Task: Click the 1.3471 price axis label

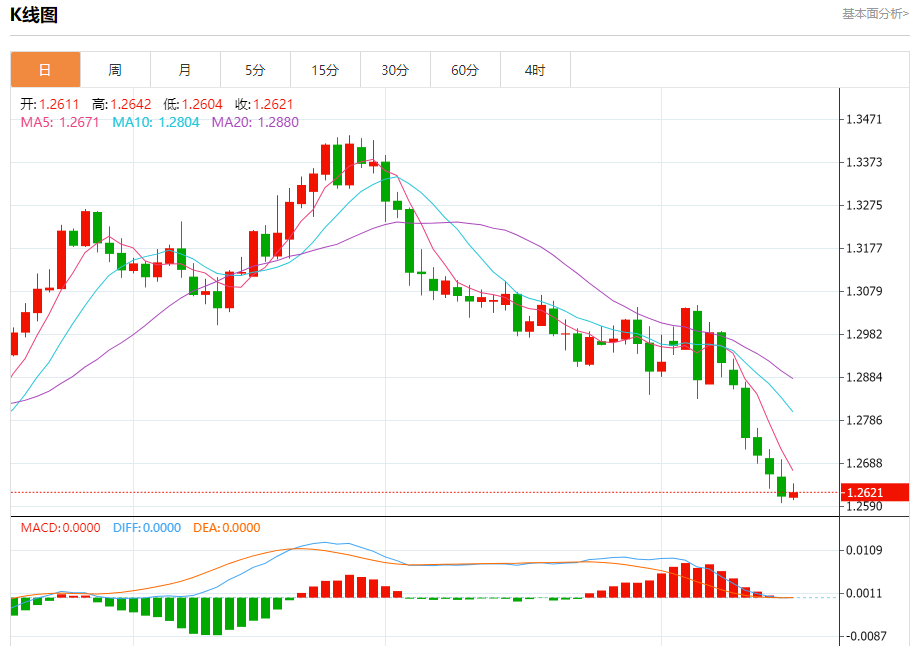Action: click(864, 119)
